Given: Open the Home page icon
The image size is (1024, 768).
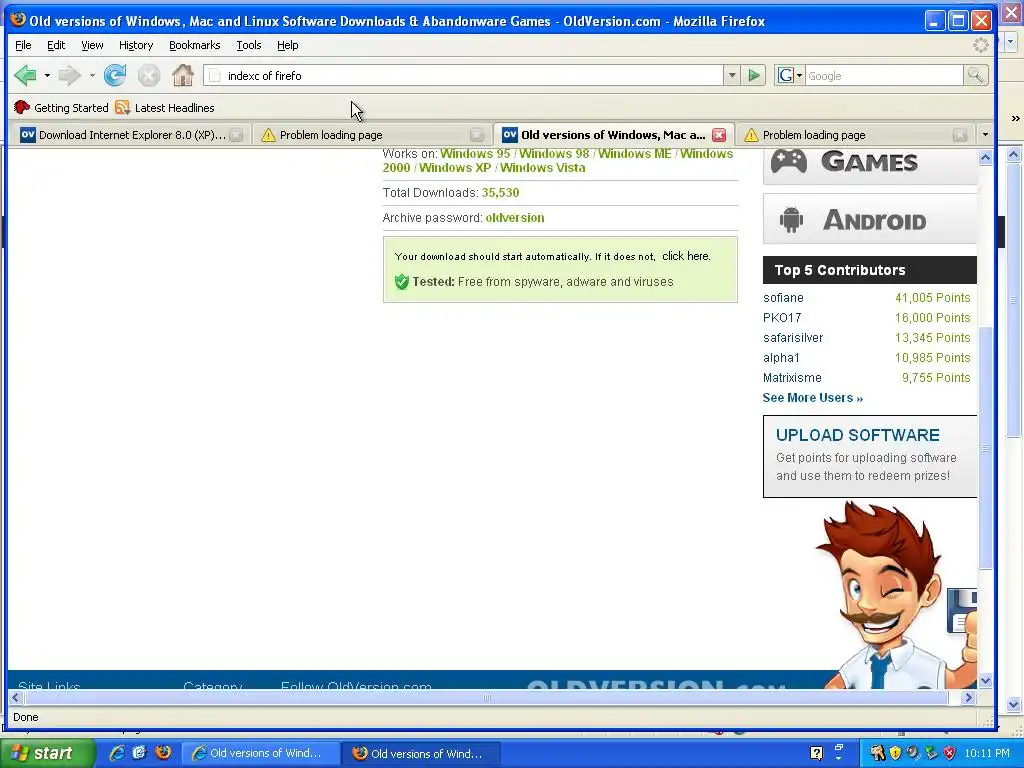Looking at the screenshot, I should (x=183, y=76).
